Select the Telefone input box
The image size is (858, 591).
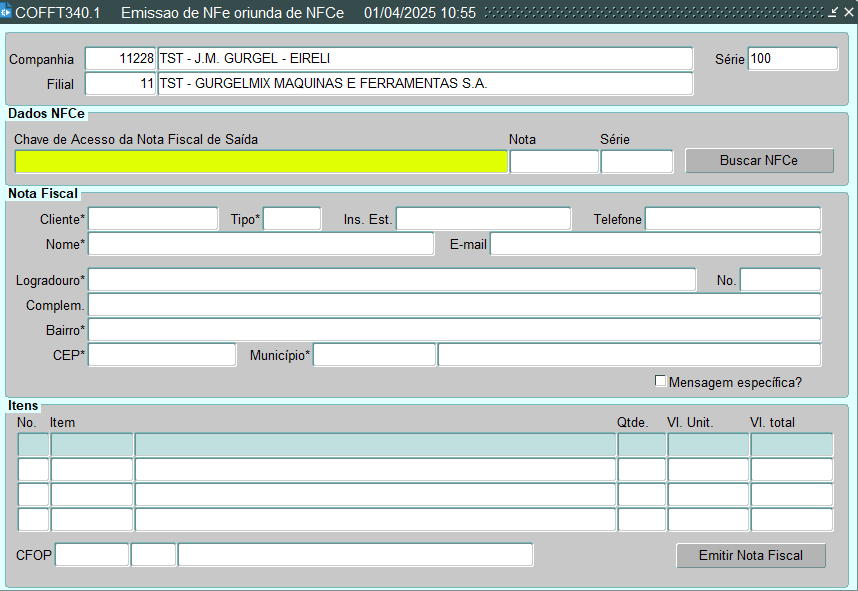[x=732, y=219]
